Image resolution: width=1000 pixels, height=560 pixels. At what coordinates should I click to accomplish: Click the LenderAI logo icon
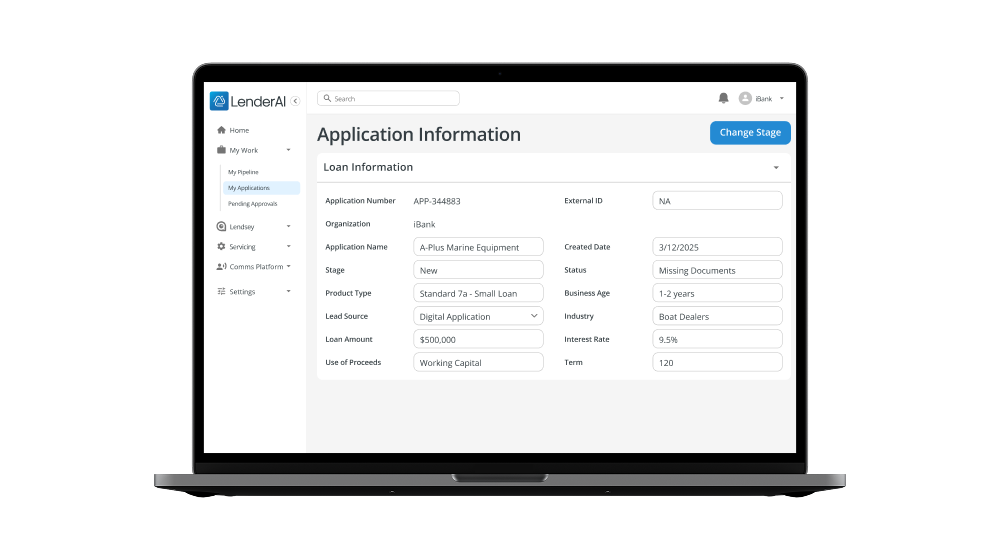(x=219, y=101)
